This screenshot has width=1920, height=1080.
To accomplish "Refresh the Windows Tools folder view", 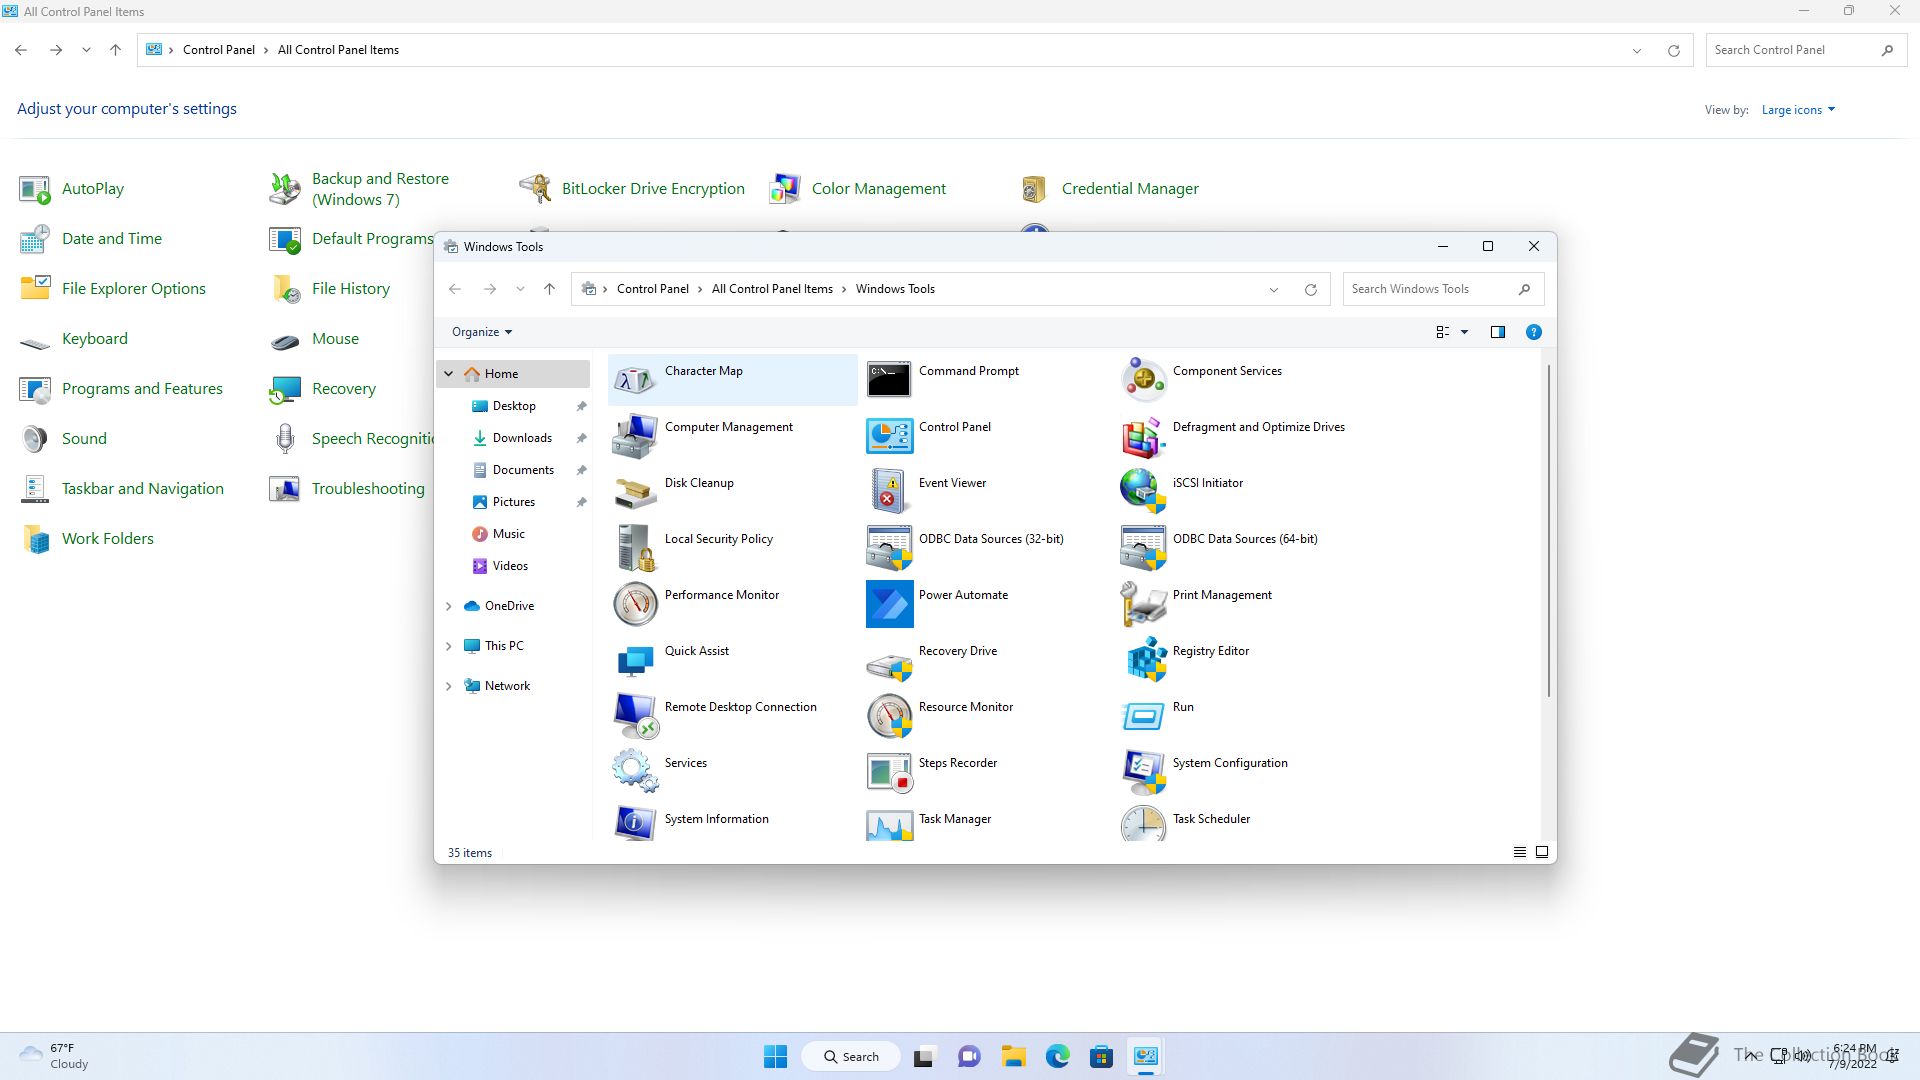I will click(1310, 290).
